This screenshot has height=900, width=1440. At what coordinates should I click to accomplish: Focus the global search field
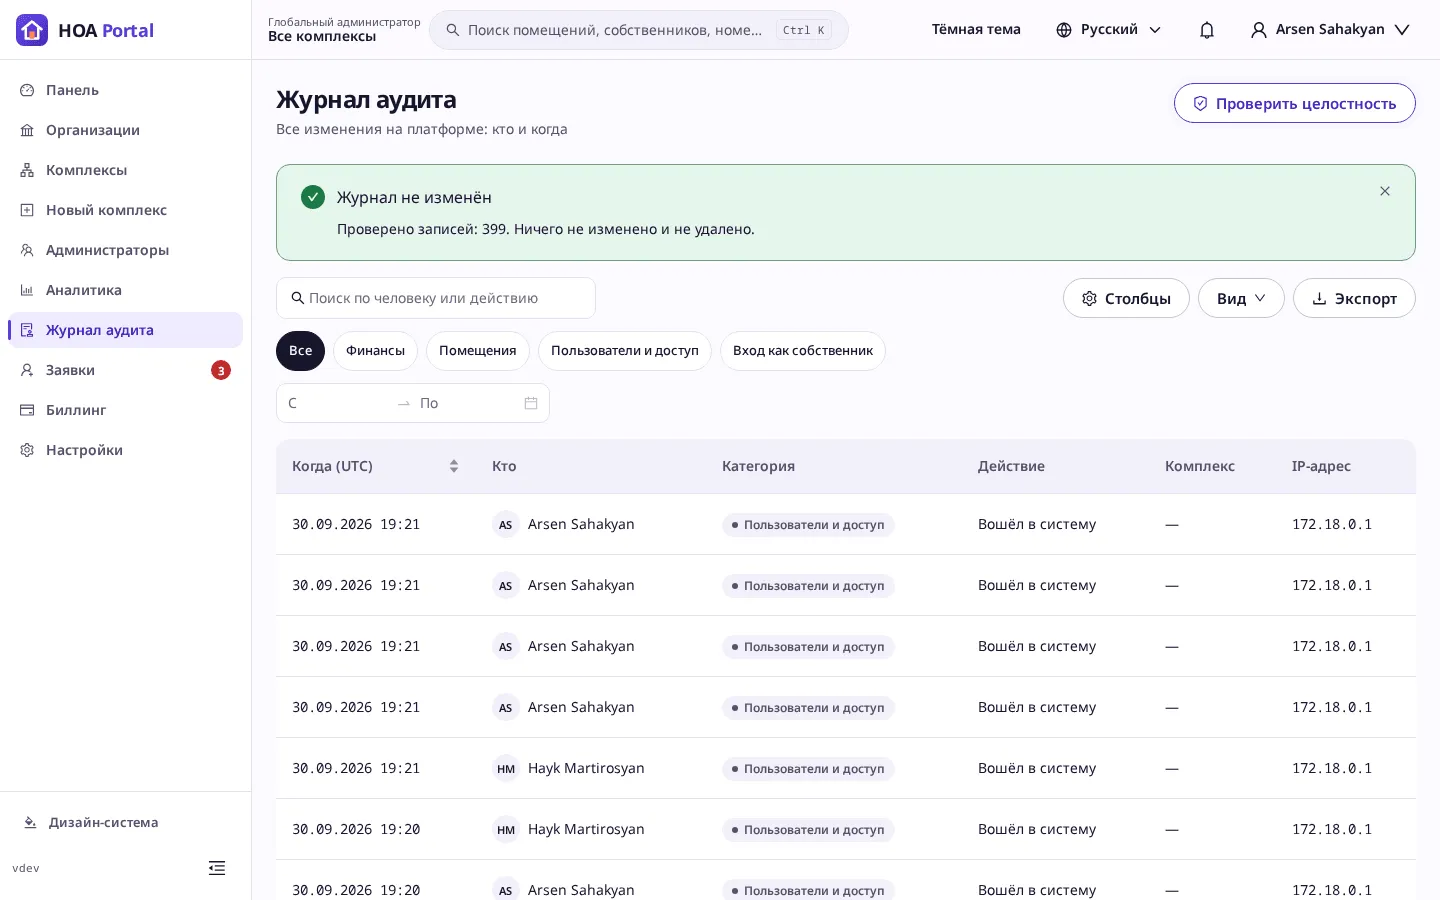pos(639,30)
